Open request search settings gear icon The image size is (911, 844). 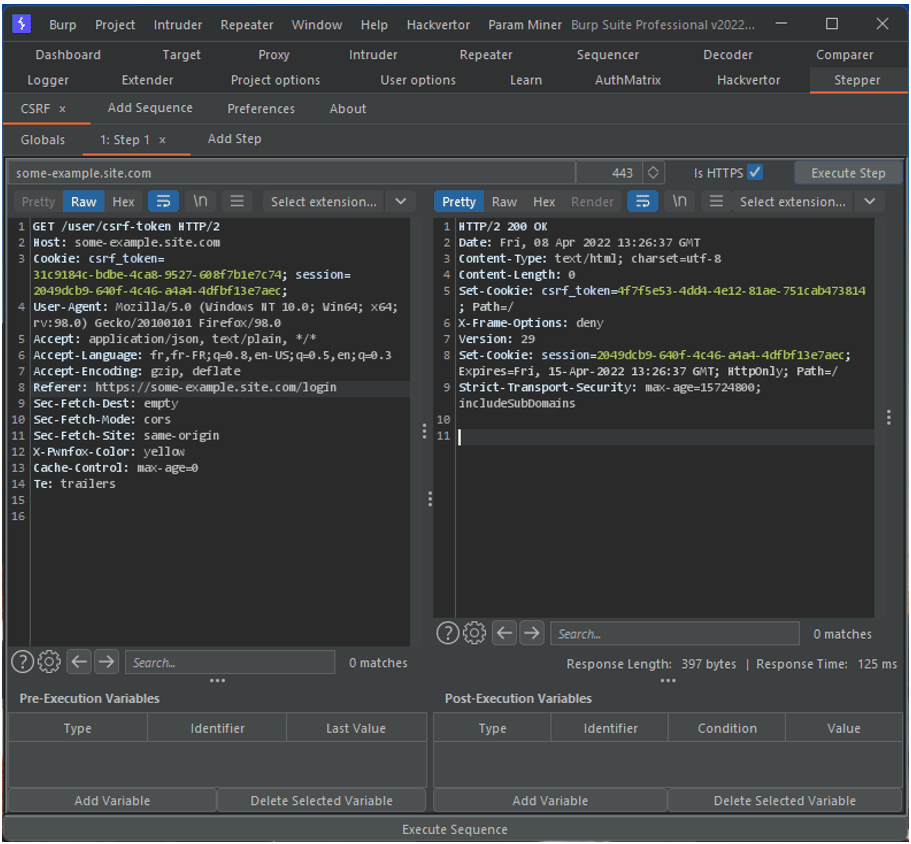[x=49, y=661]
